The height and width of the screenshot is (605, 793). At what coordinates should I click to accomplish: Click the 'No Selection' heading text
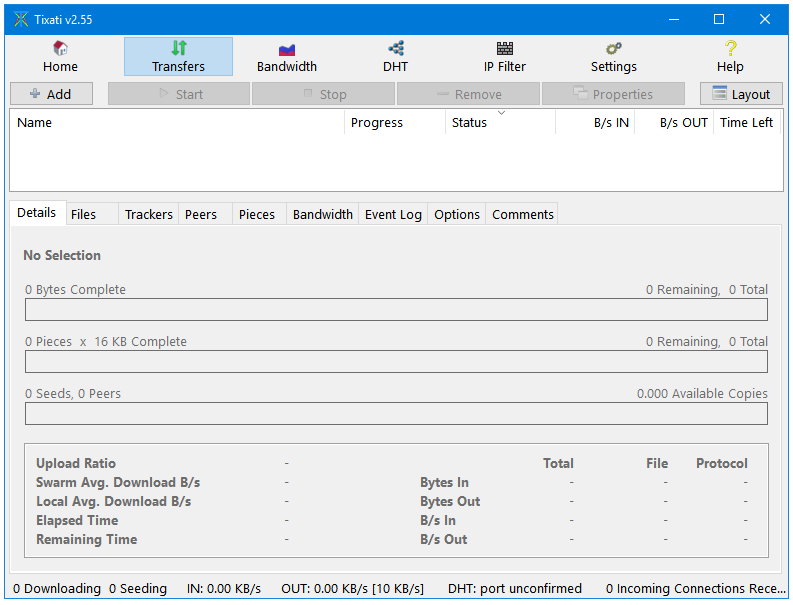[x=62, y=255]
